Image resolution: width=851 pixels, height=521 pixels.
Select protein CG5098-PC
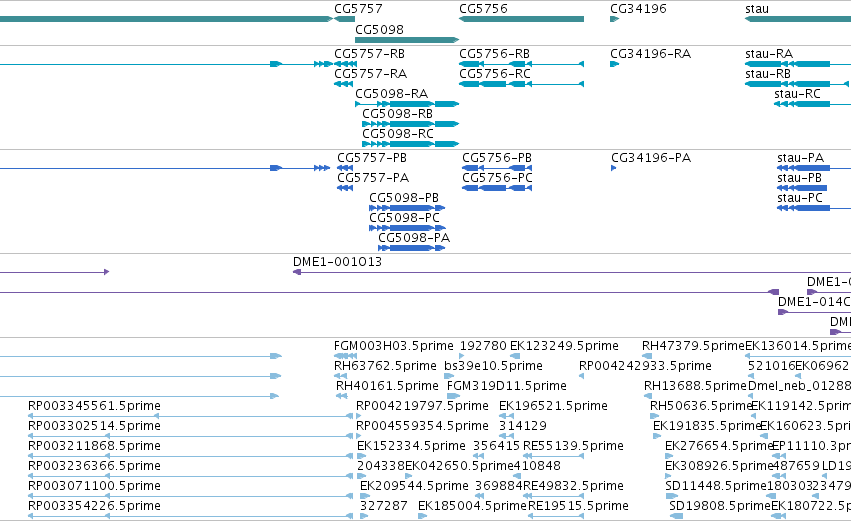(404, 218)
